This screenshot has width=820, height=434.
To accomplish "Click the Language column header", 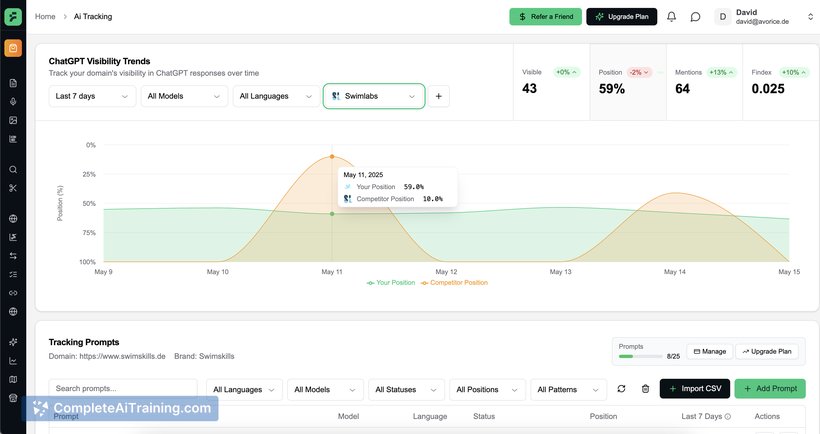I will pyautogui.click(x=430, y=417).
